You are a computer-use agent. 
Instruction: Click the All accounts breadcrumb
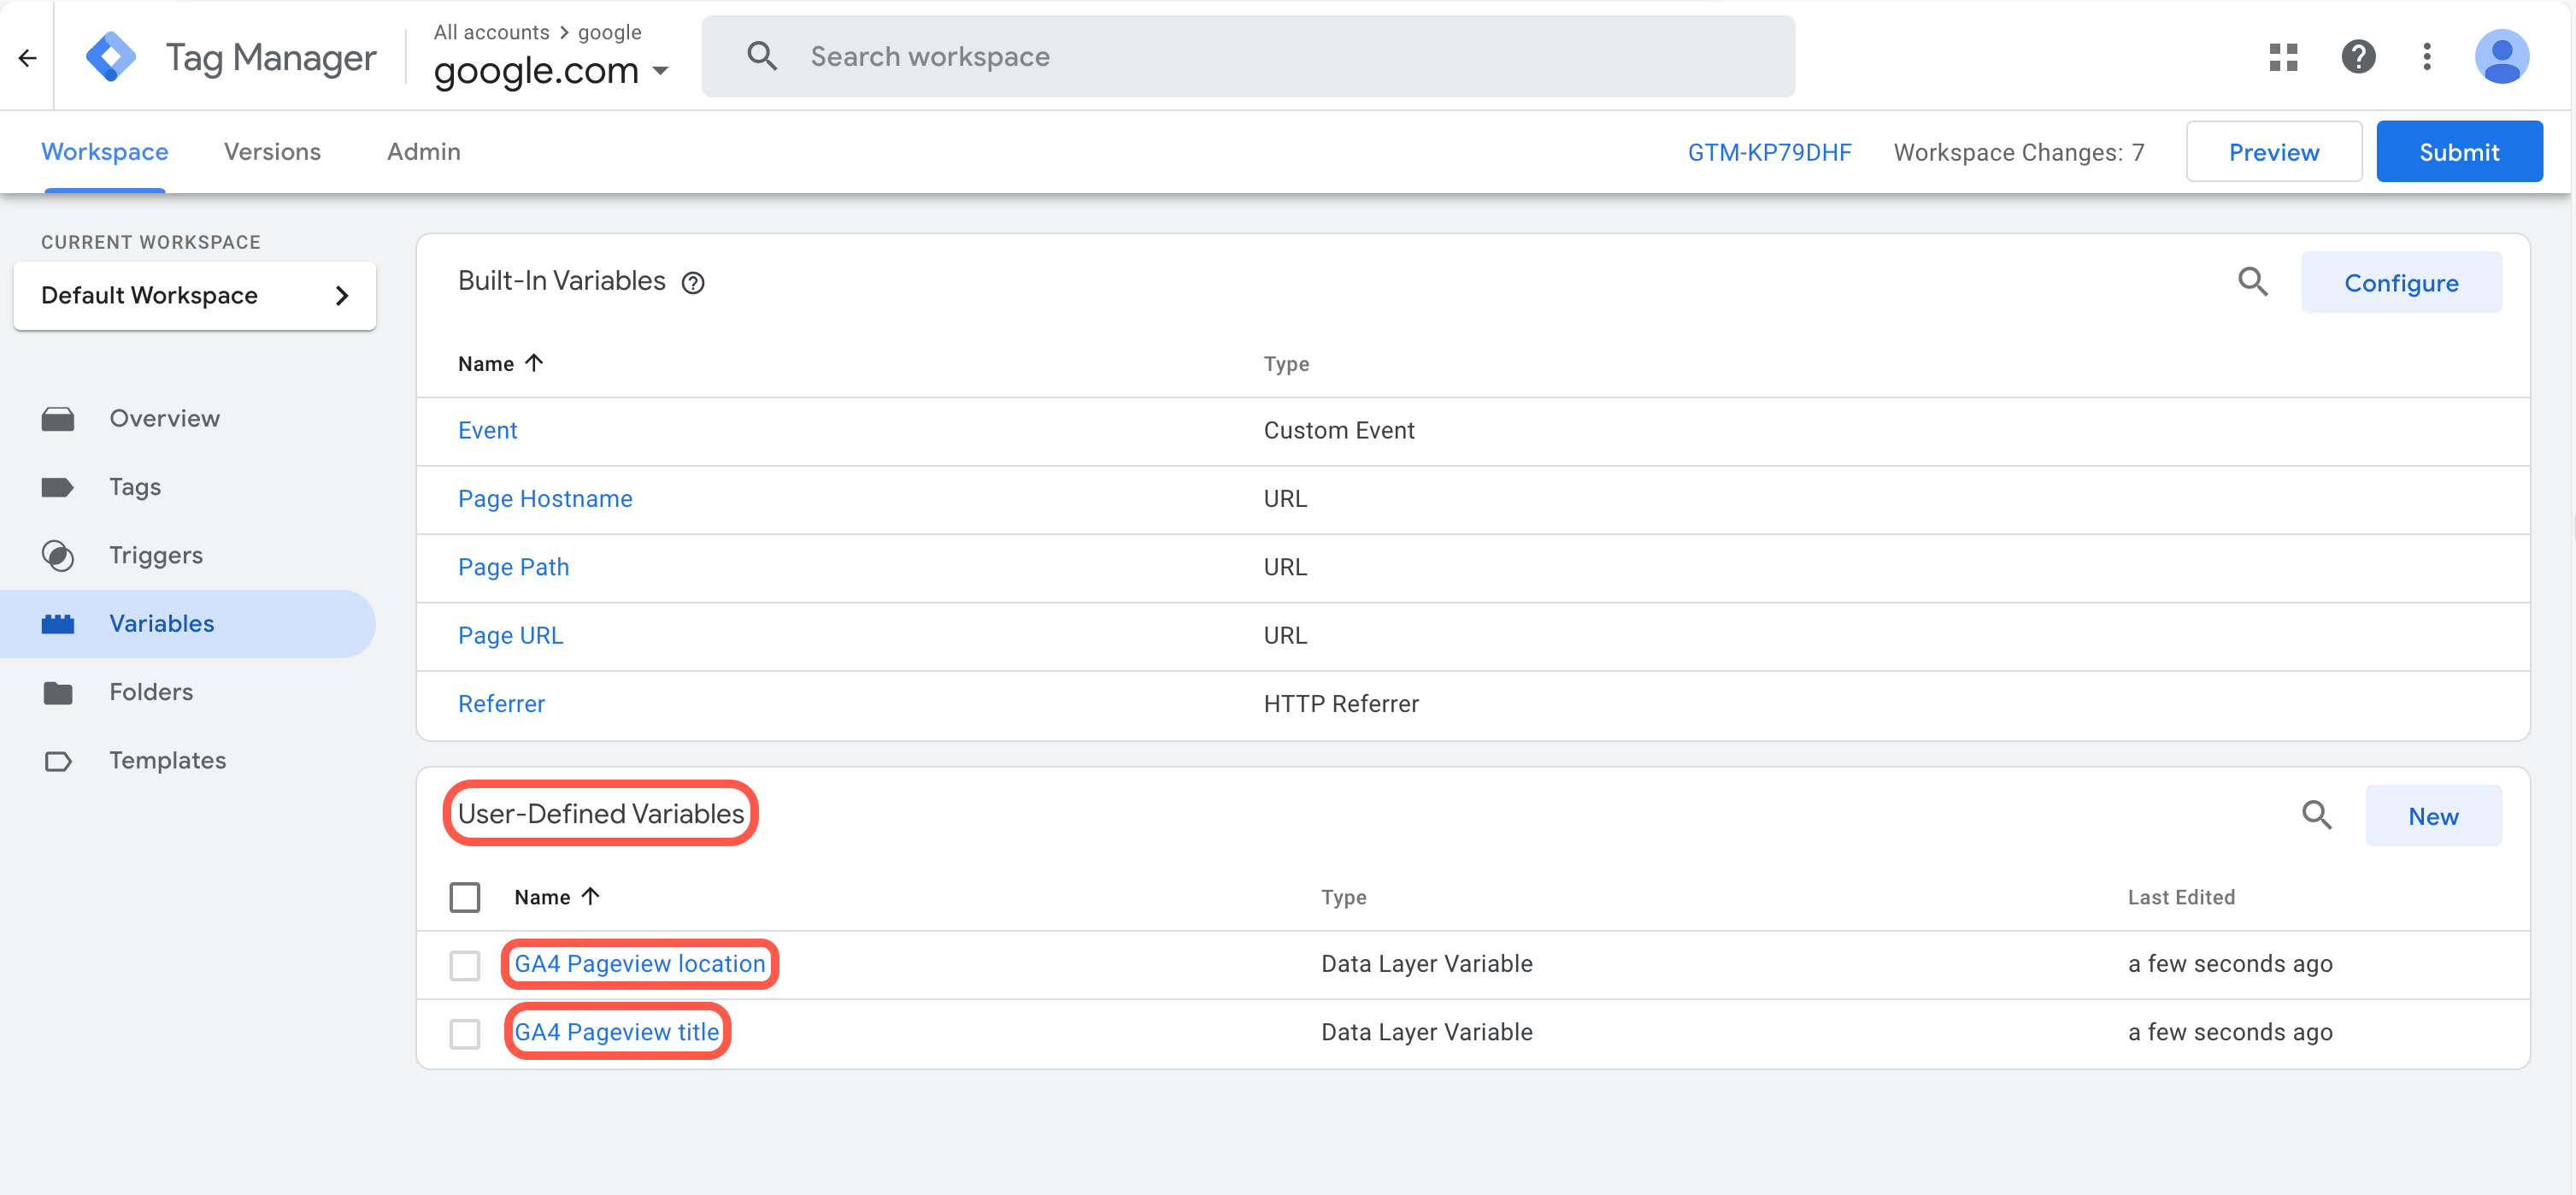pos(491,32)
